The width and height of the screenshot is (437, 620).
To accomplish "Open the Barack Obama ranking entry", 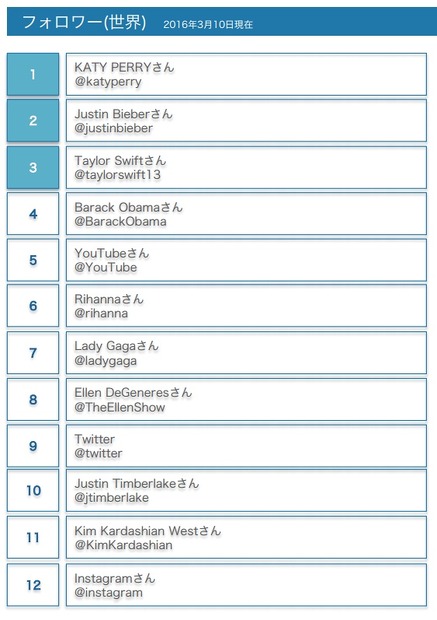I will coord(246,214).
